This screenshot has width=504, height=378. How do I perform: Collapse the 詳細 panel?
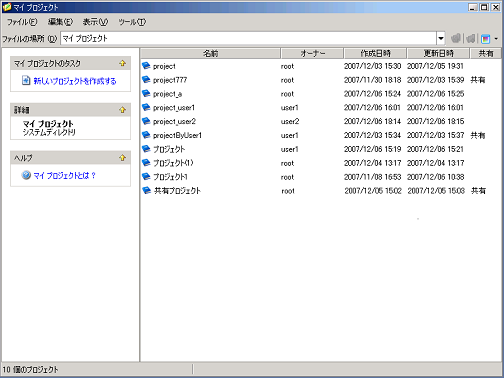(122, 110)
